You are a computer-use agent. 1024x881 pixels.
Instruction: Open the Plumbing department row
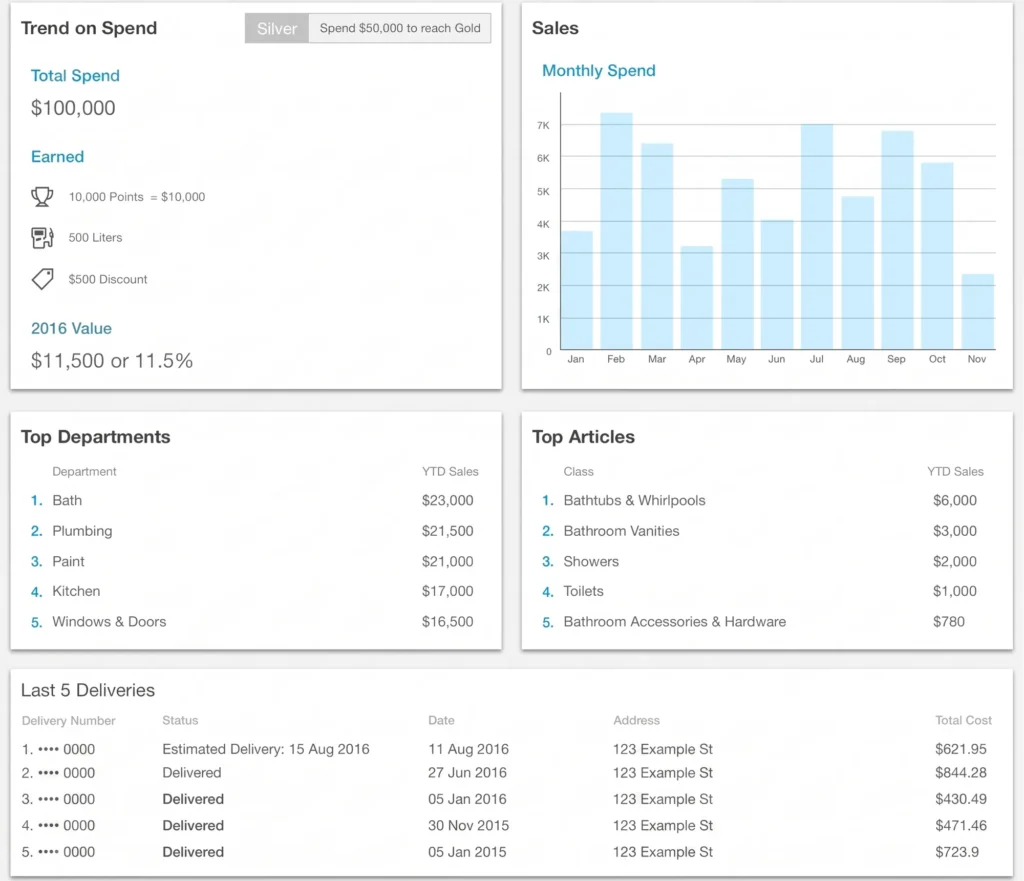coord(252,531)
